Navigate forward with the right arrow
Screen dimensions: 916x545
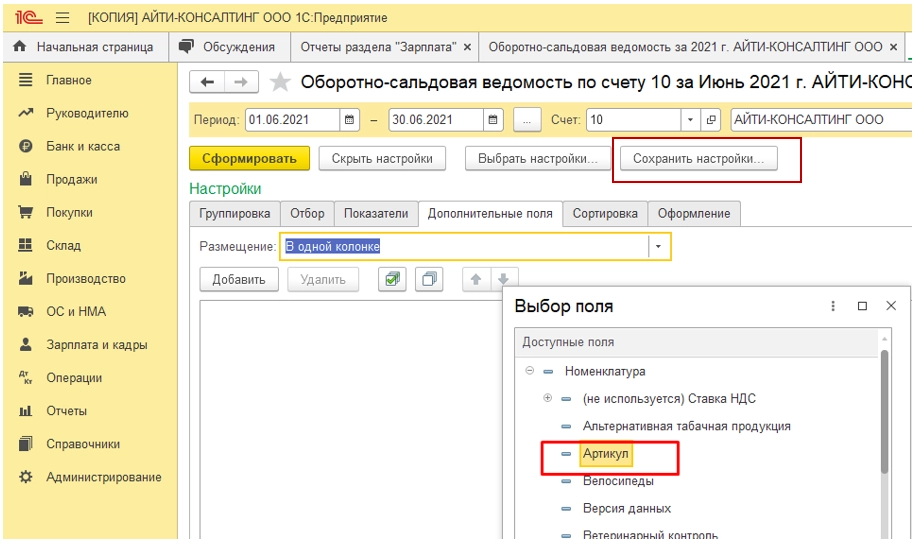[x=241, y=82]
